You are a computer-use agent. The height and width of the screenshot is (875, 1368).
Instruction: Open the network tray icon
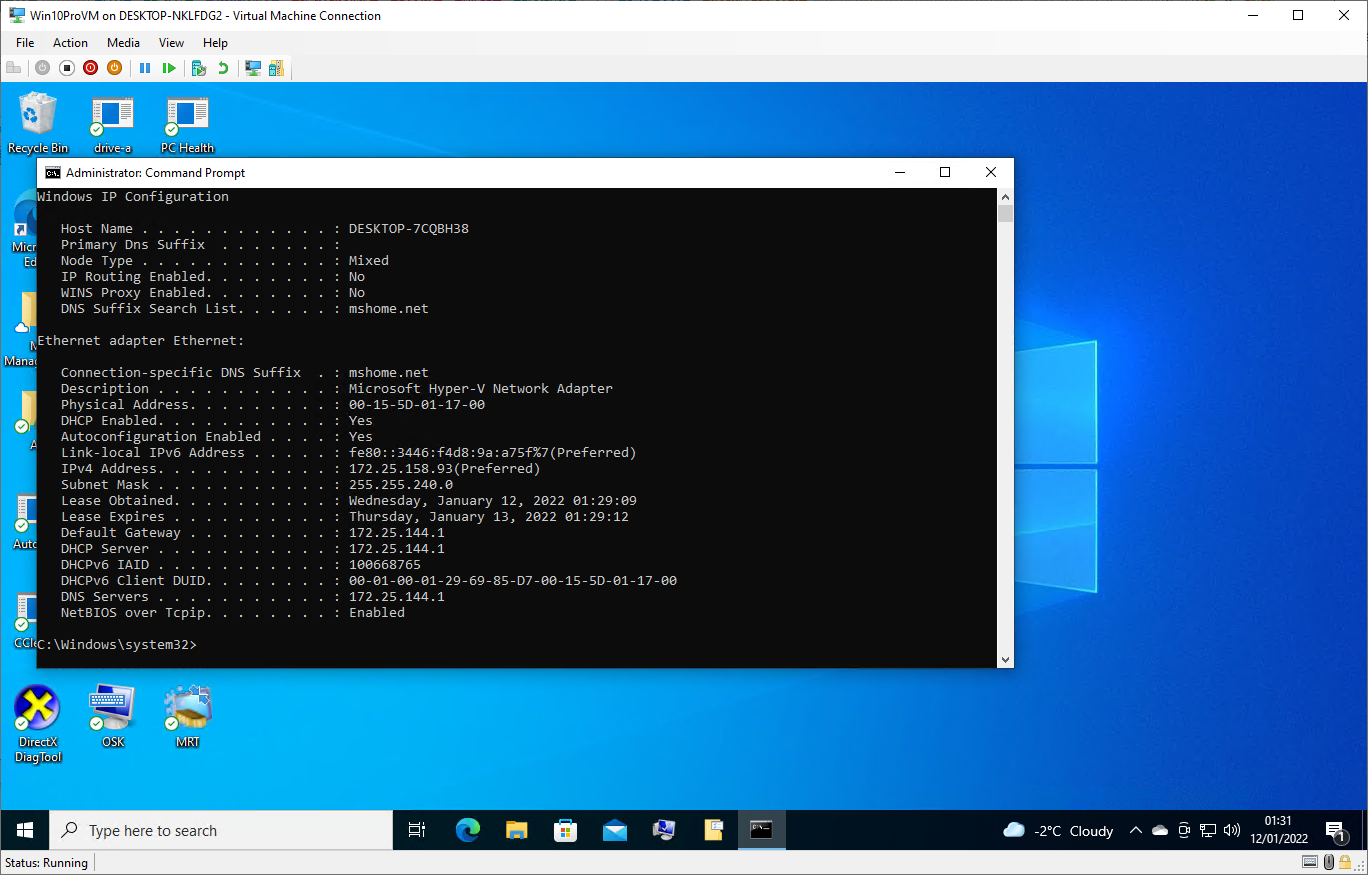(1208, 830)
